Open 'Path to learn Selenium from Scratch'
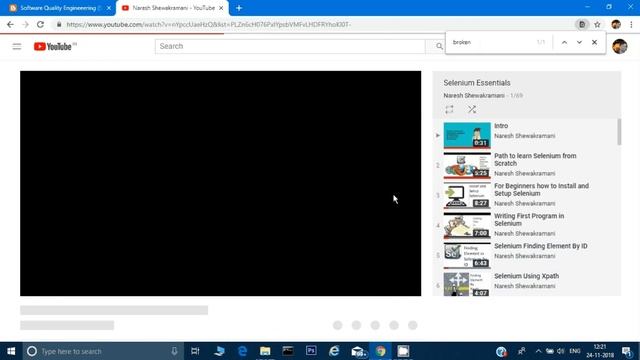Image resolution: width=640 pixels, height=360 pixels. (535, 160)
